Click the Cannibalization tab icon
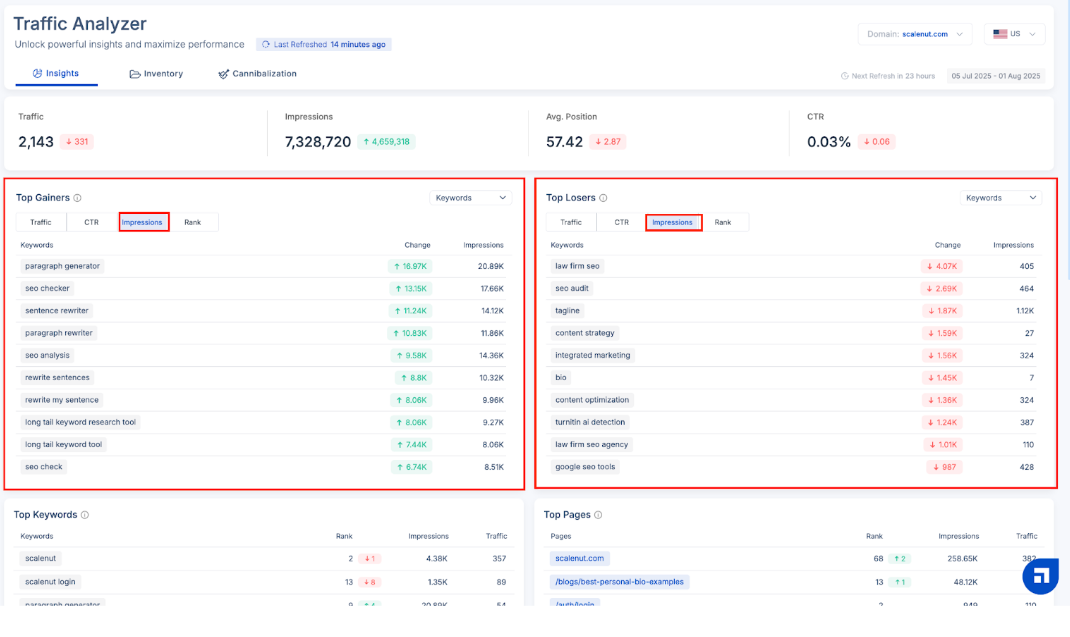Screen dimensions: 1070x637 (x=224, y=74)
